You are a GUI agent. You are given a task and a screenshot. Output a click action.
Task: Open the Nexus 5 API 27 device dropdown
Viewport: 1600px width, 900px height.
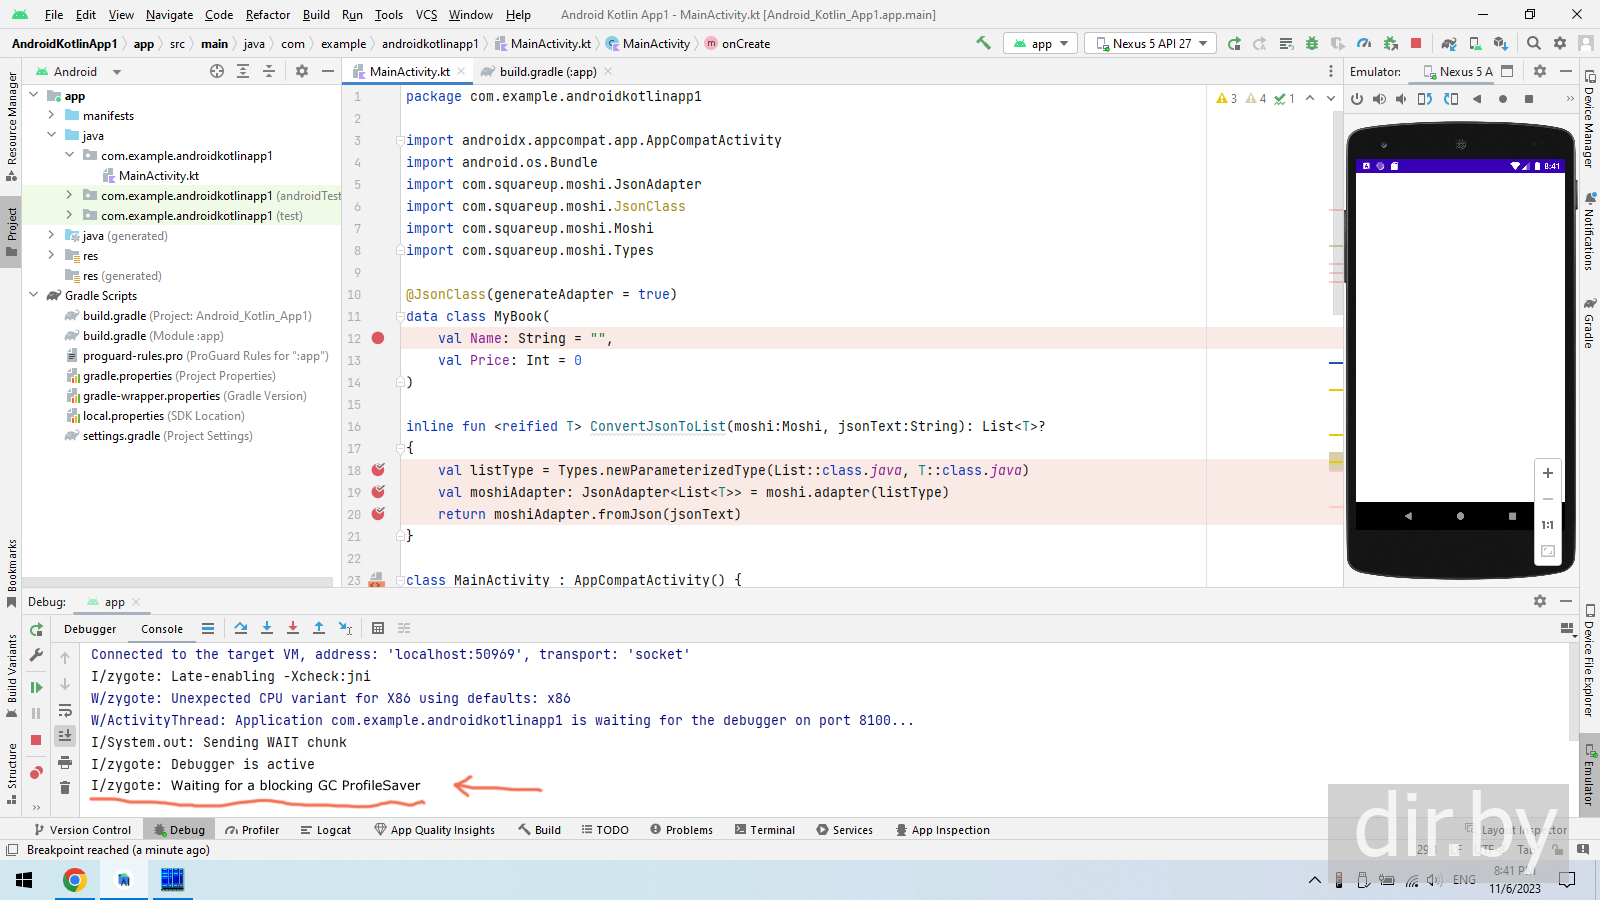(1152, 43)
